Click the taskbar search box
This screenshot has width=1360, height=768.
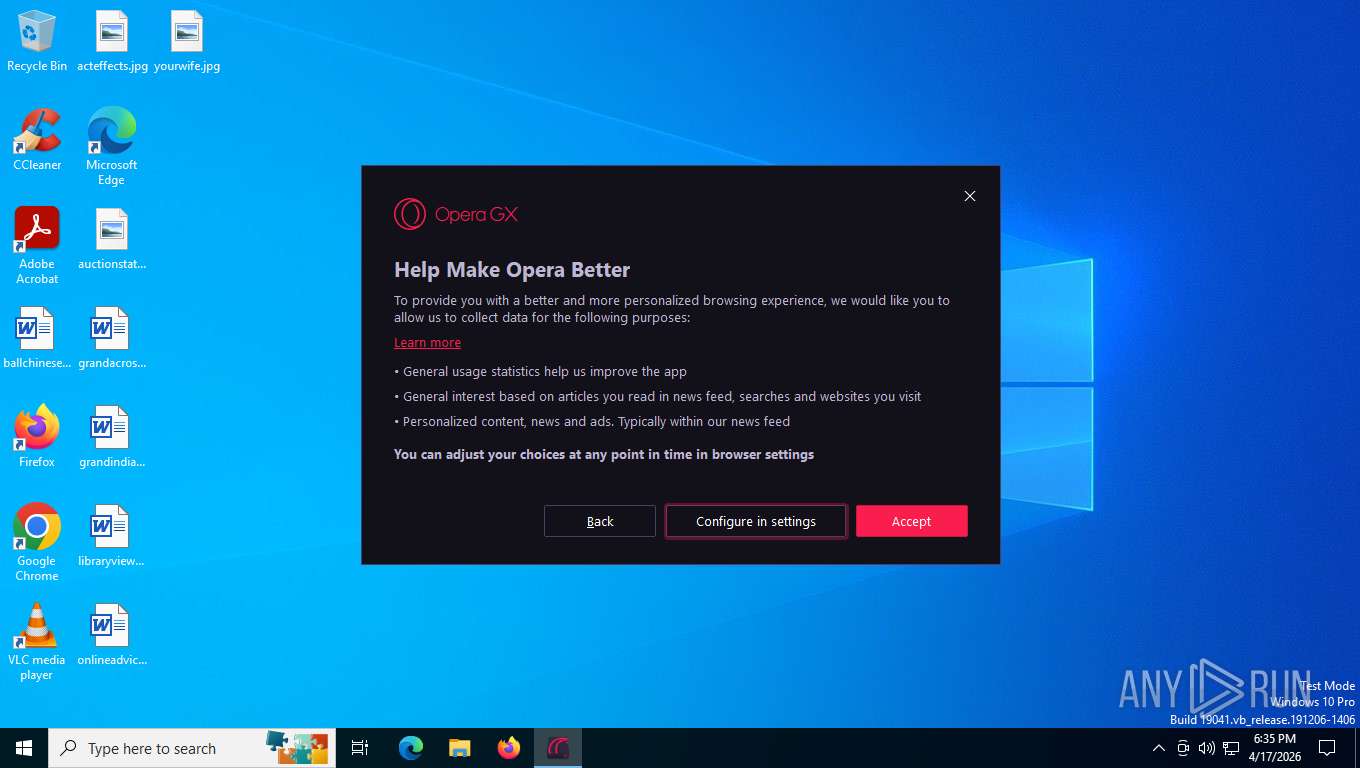(192, 748)
